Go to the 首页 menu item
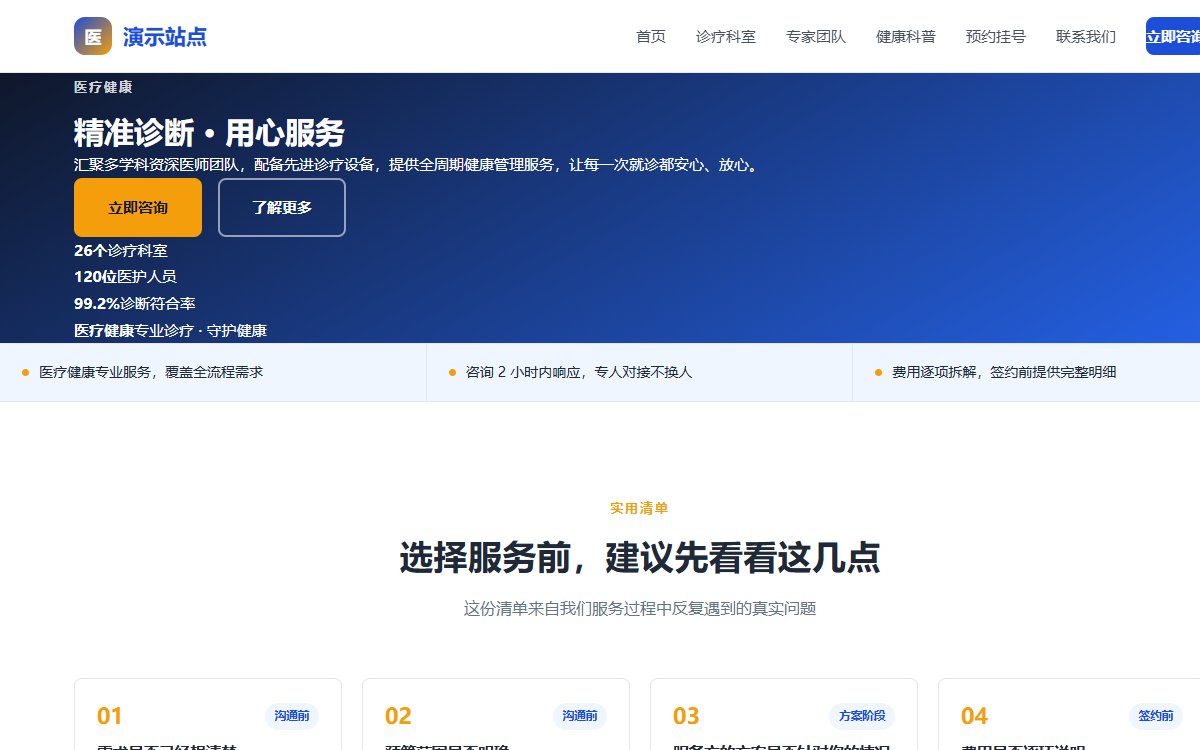This screenshot has width=1200, height=750. (x=651, y=37)
